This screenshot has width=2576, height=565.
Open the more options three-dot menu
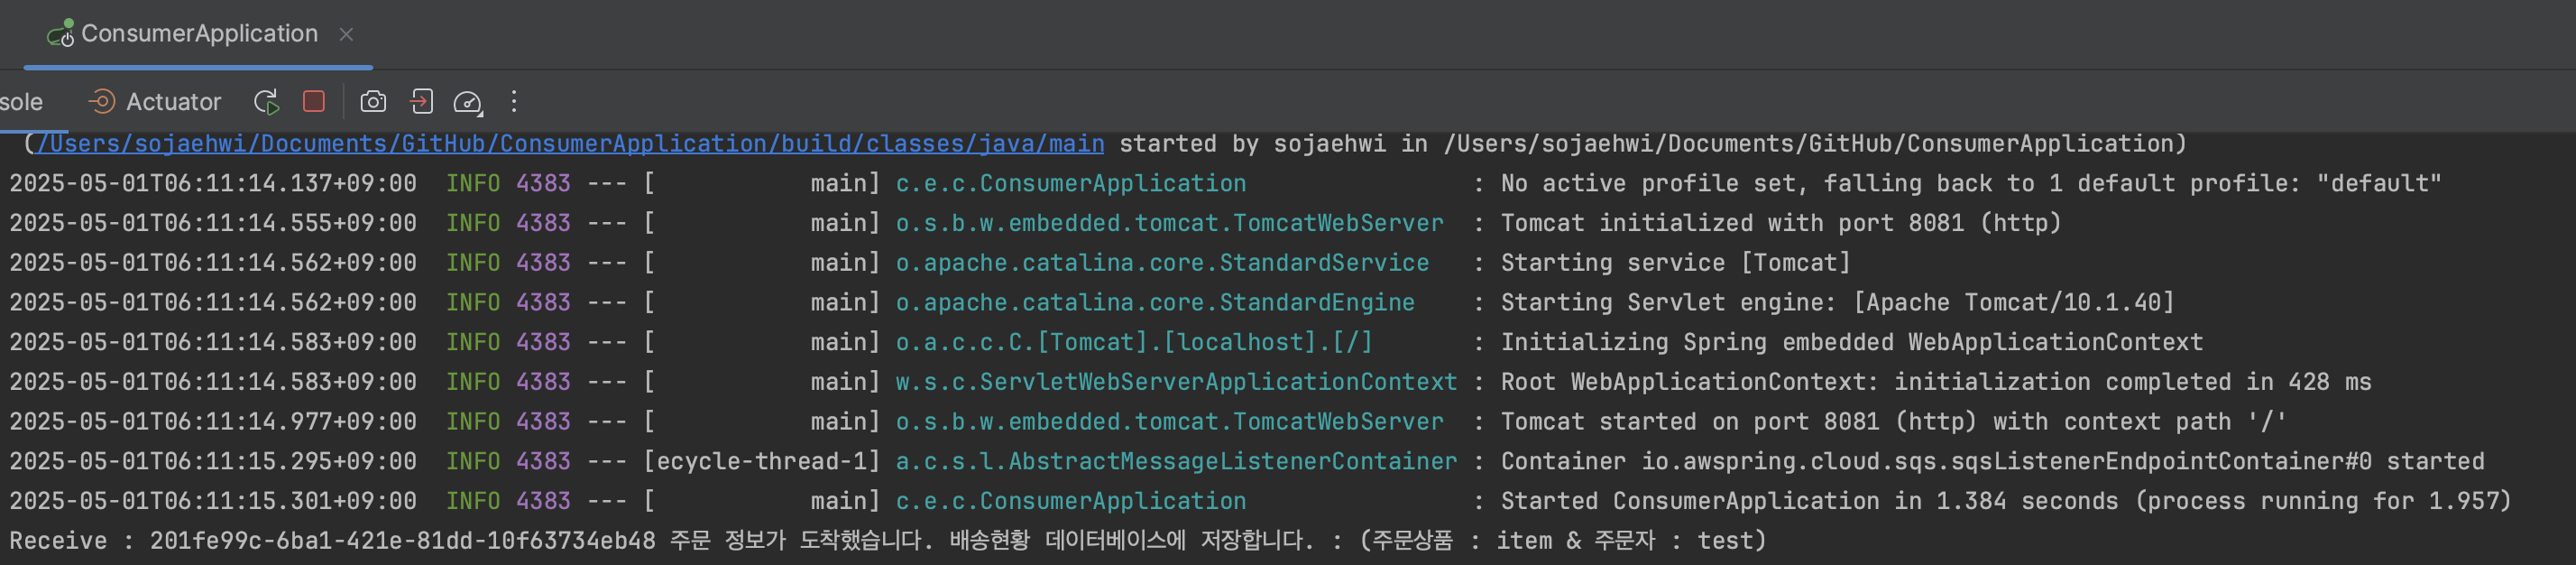coord(514,101)
